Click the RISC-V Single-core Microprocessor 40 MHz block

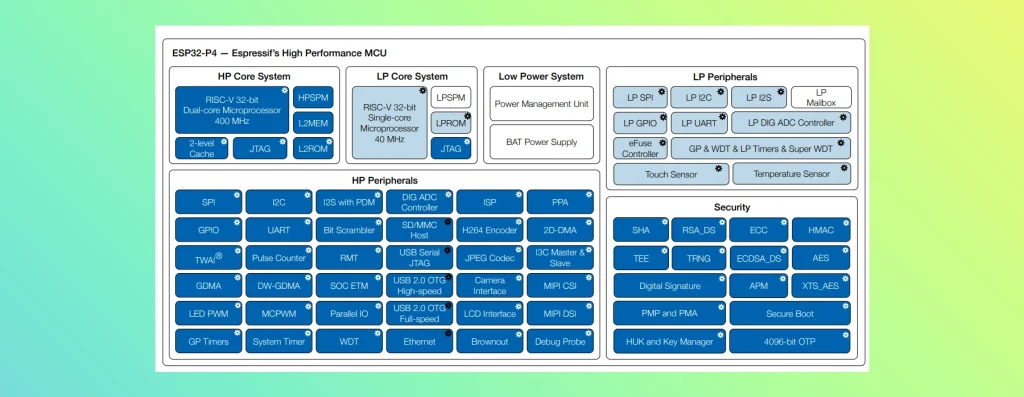tap(390, 123)
